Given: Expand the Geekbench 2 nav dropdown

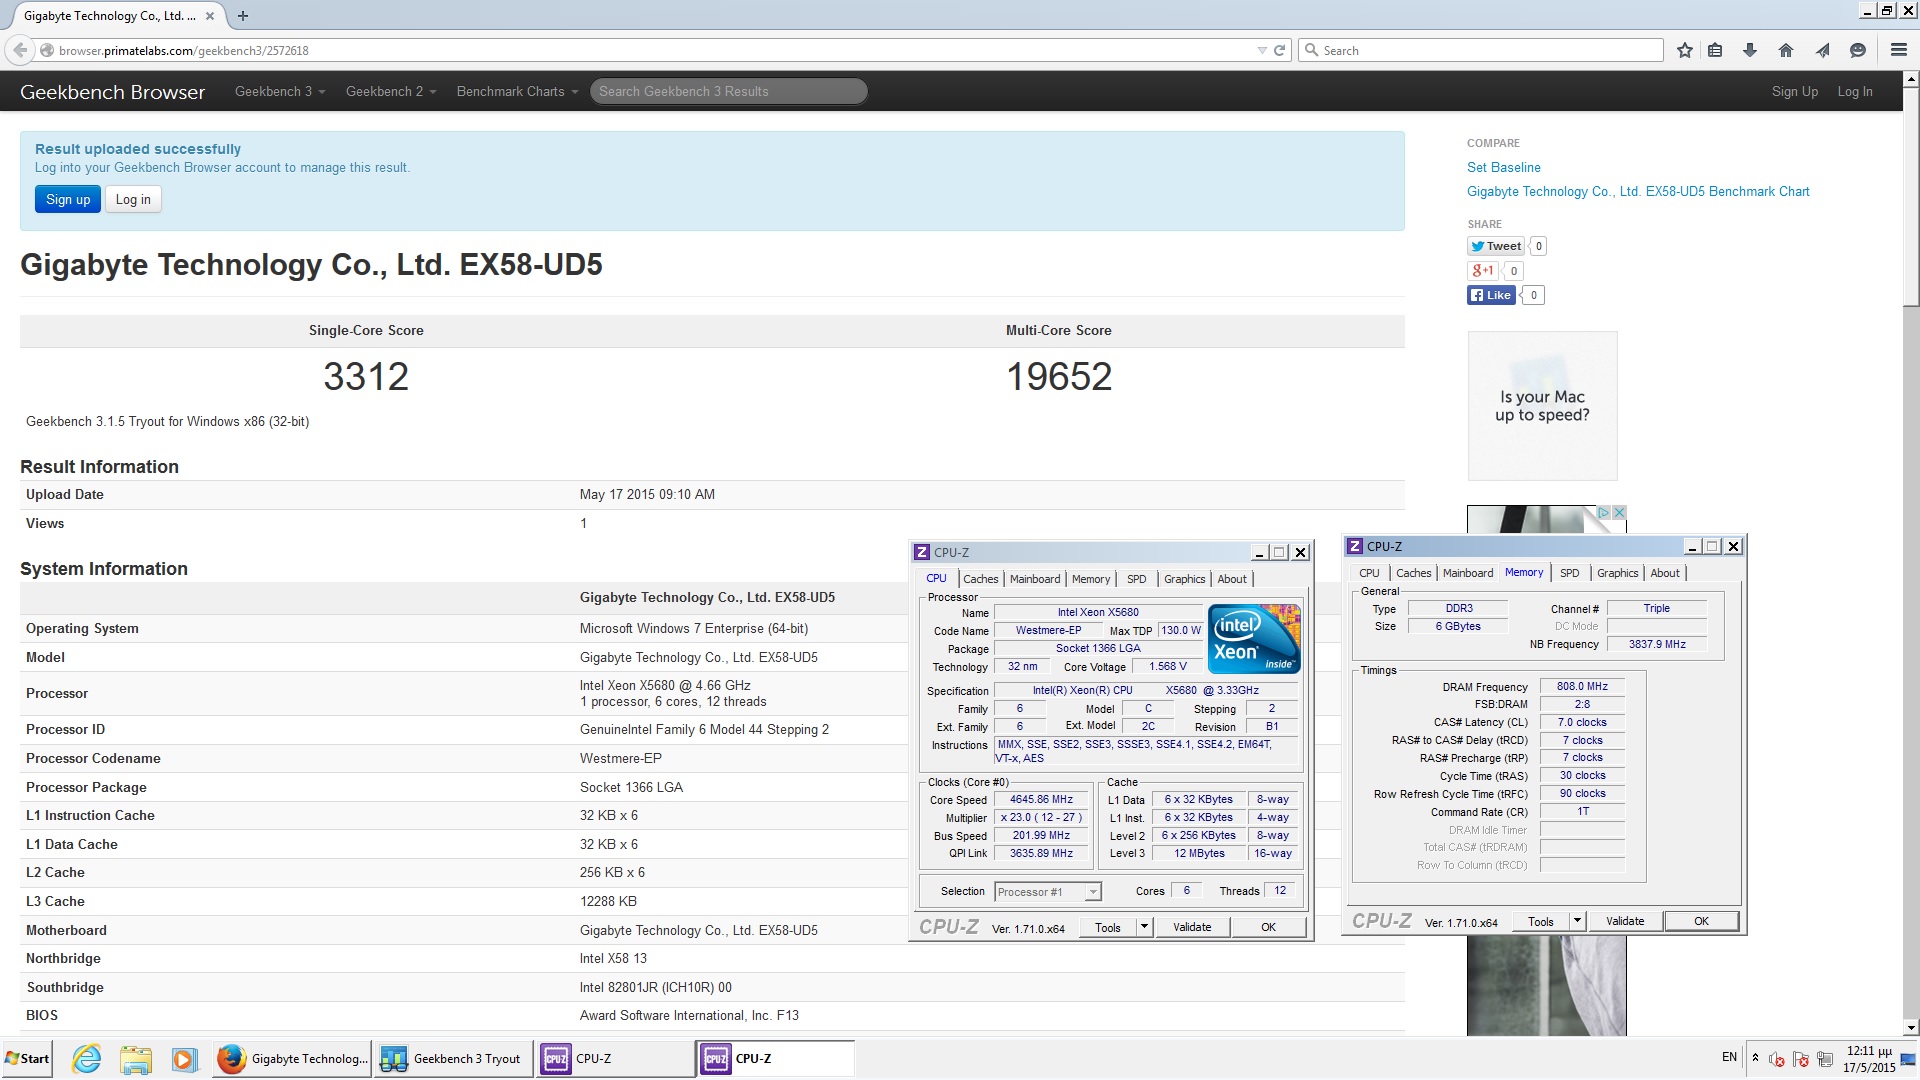Looking at the screenshot, I should tap(391, 91).
